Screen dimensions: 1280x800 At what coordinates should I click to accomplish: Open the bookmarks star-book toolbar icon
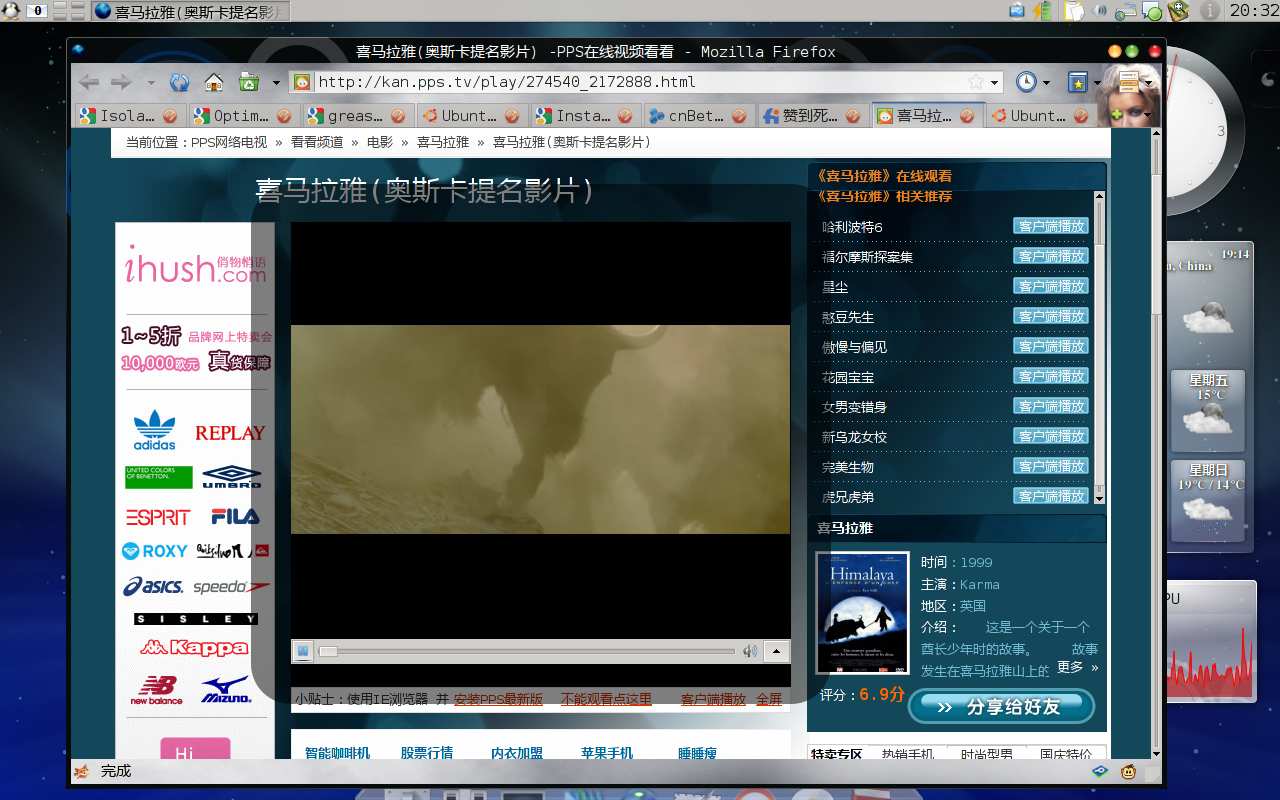(x=1078, y=82)
